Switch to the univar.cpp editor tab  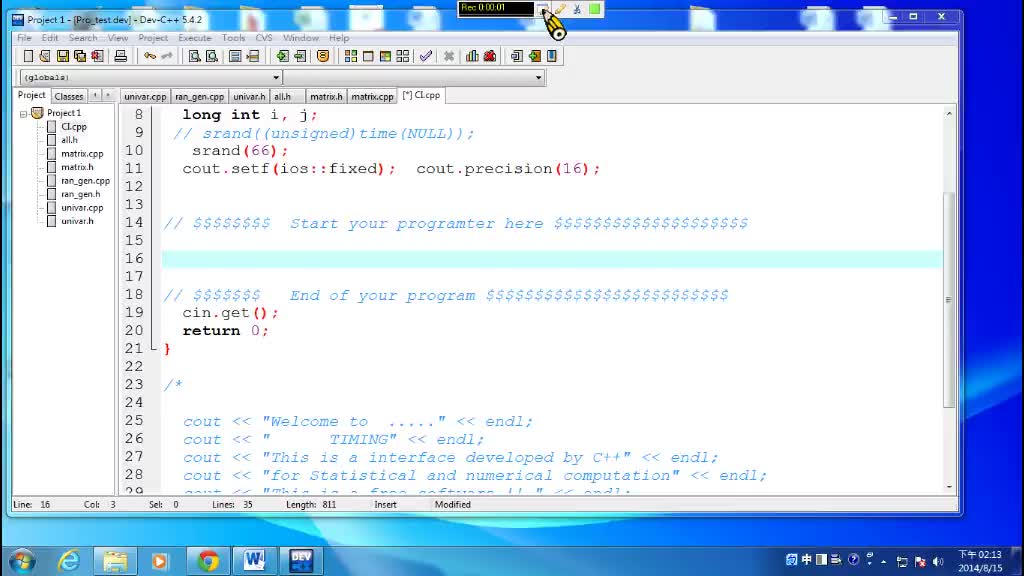tap(145, 97)
